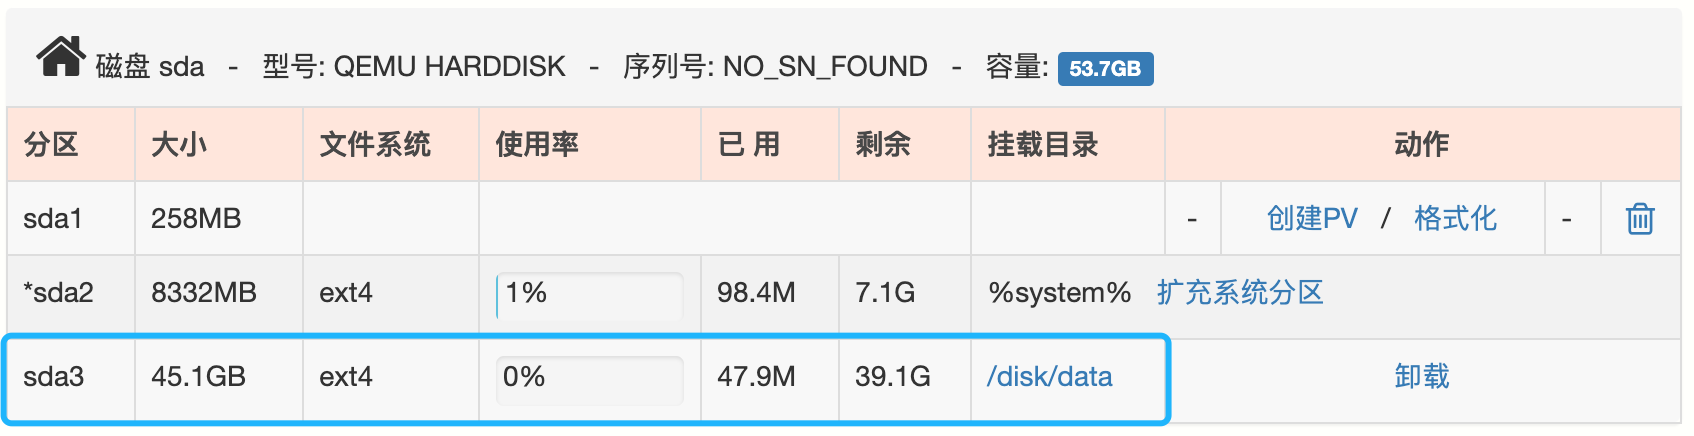Click the home icon beside 磁盘 sda
Viewport: 1694px width, 436px height.
(61, 58)
